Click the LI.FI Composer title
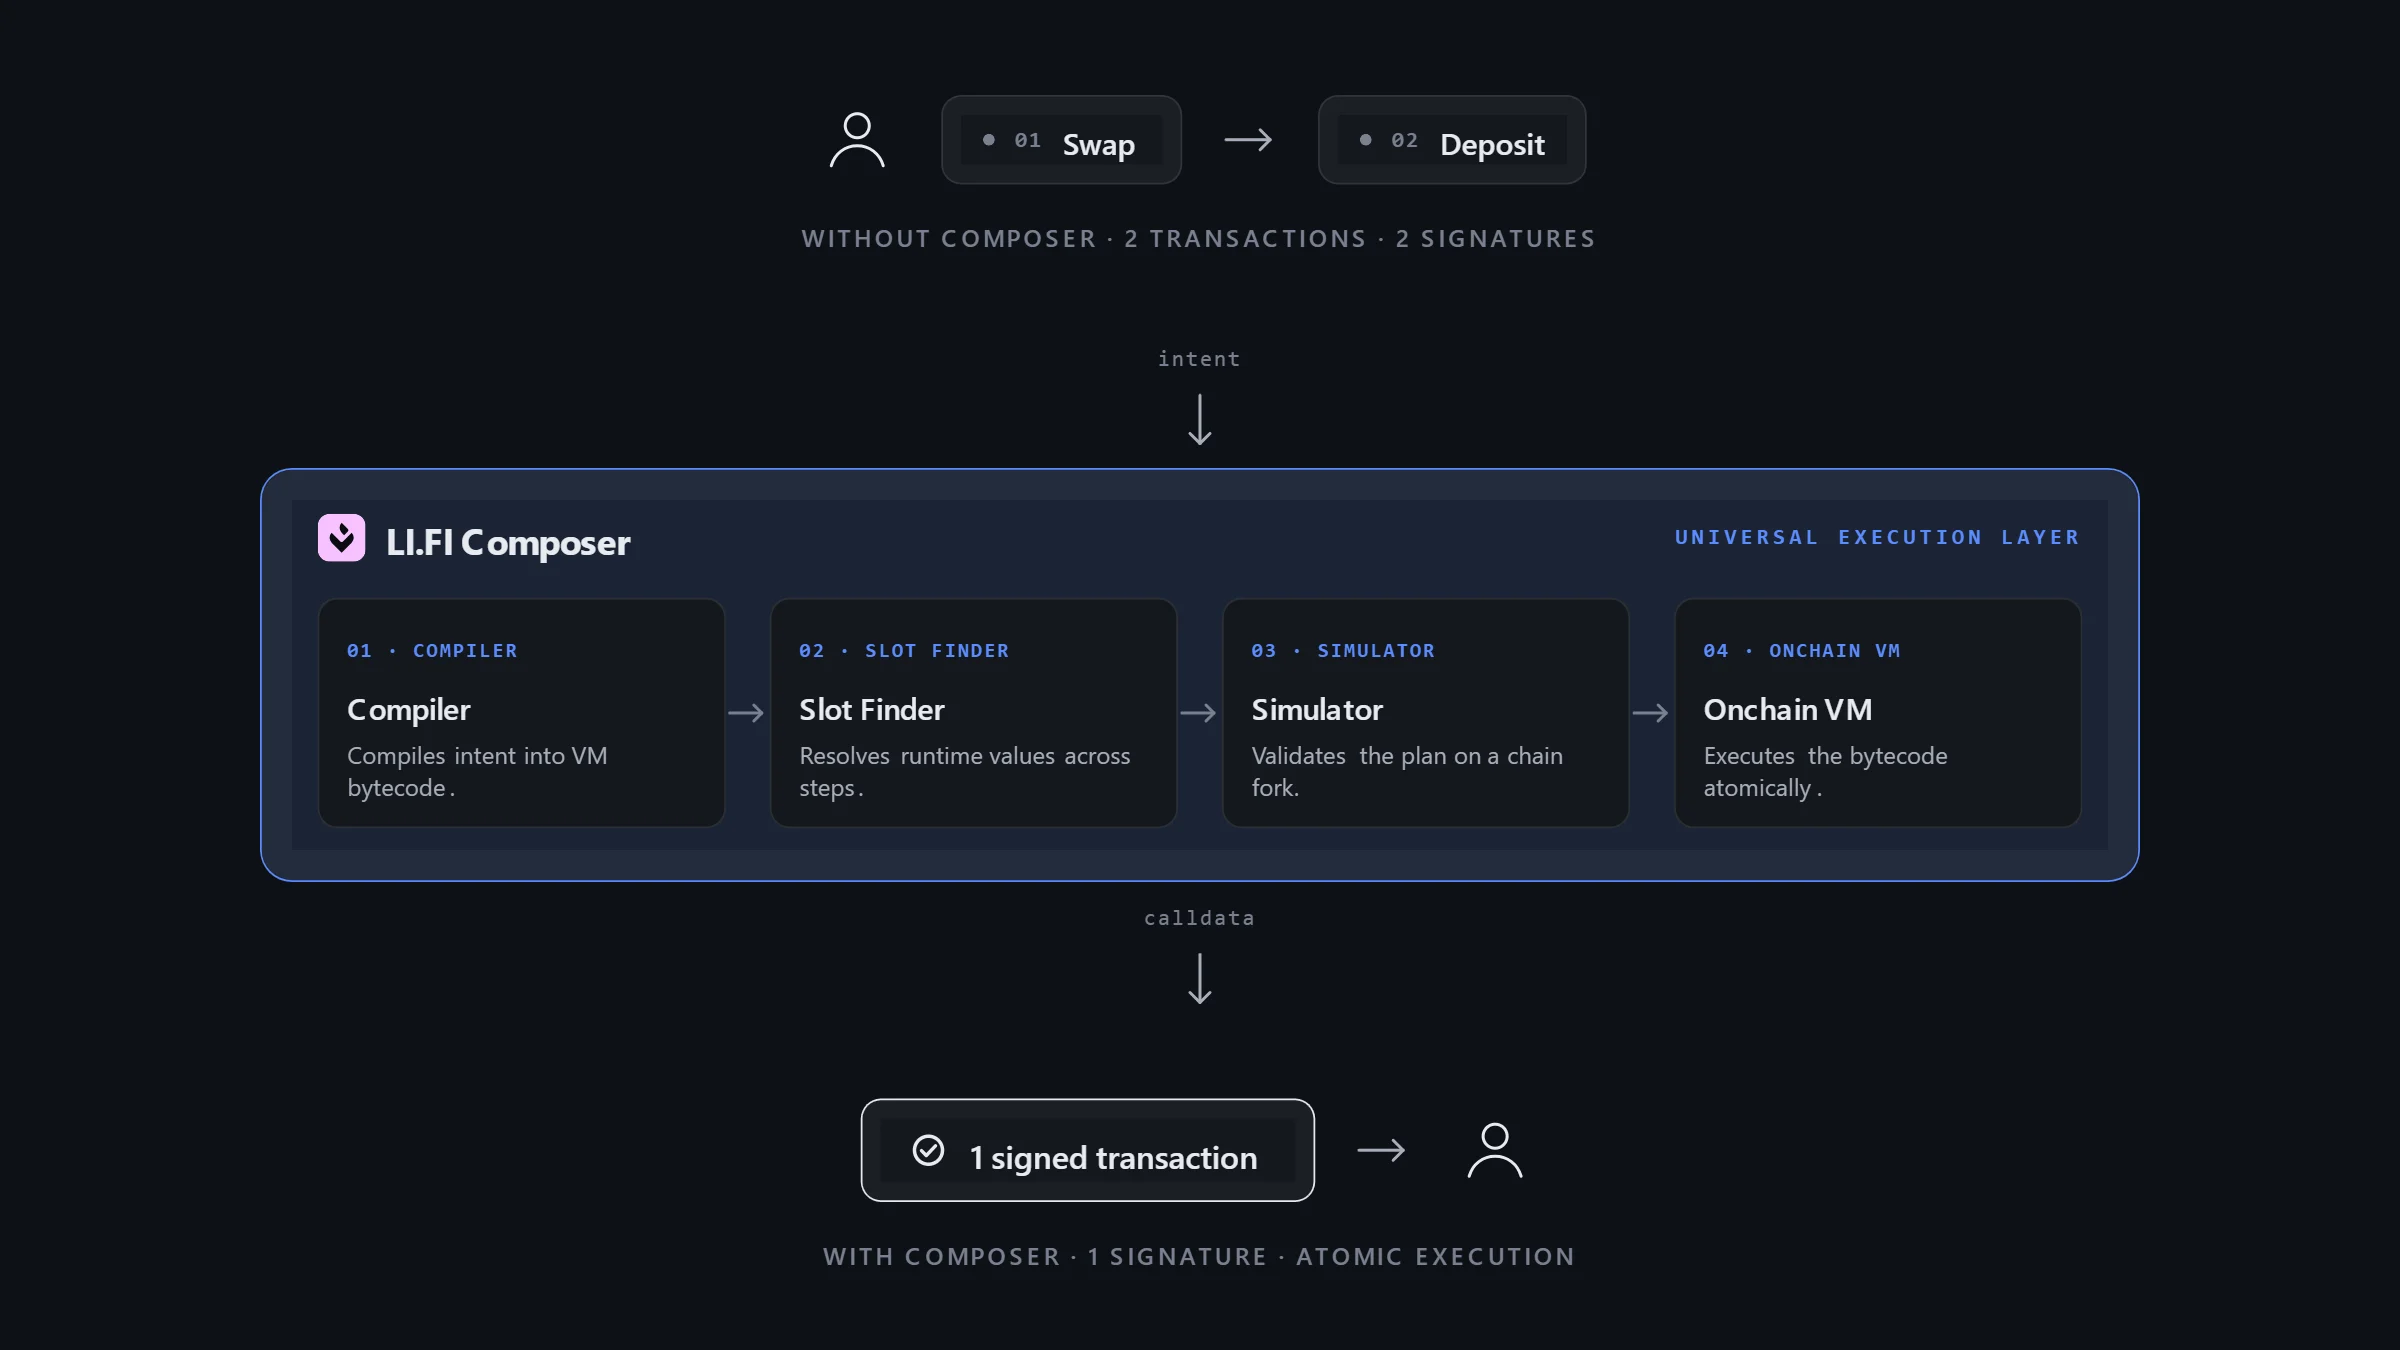The image size is (2400, 1350). [x=508, y=542]
